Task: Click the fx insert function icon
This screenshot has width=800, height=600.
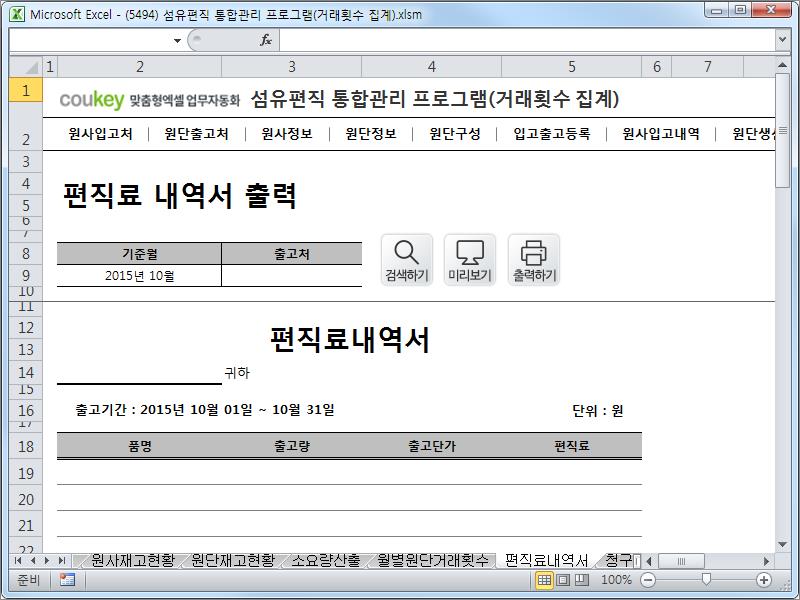Action: pos(266,40)
